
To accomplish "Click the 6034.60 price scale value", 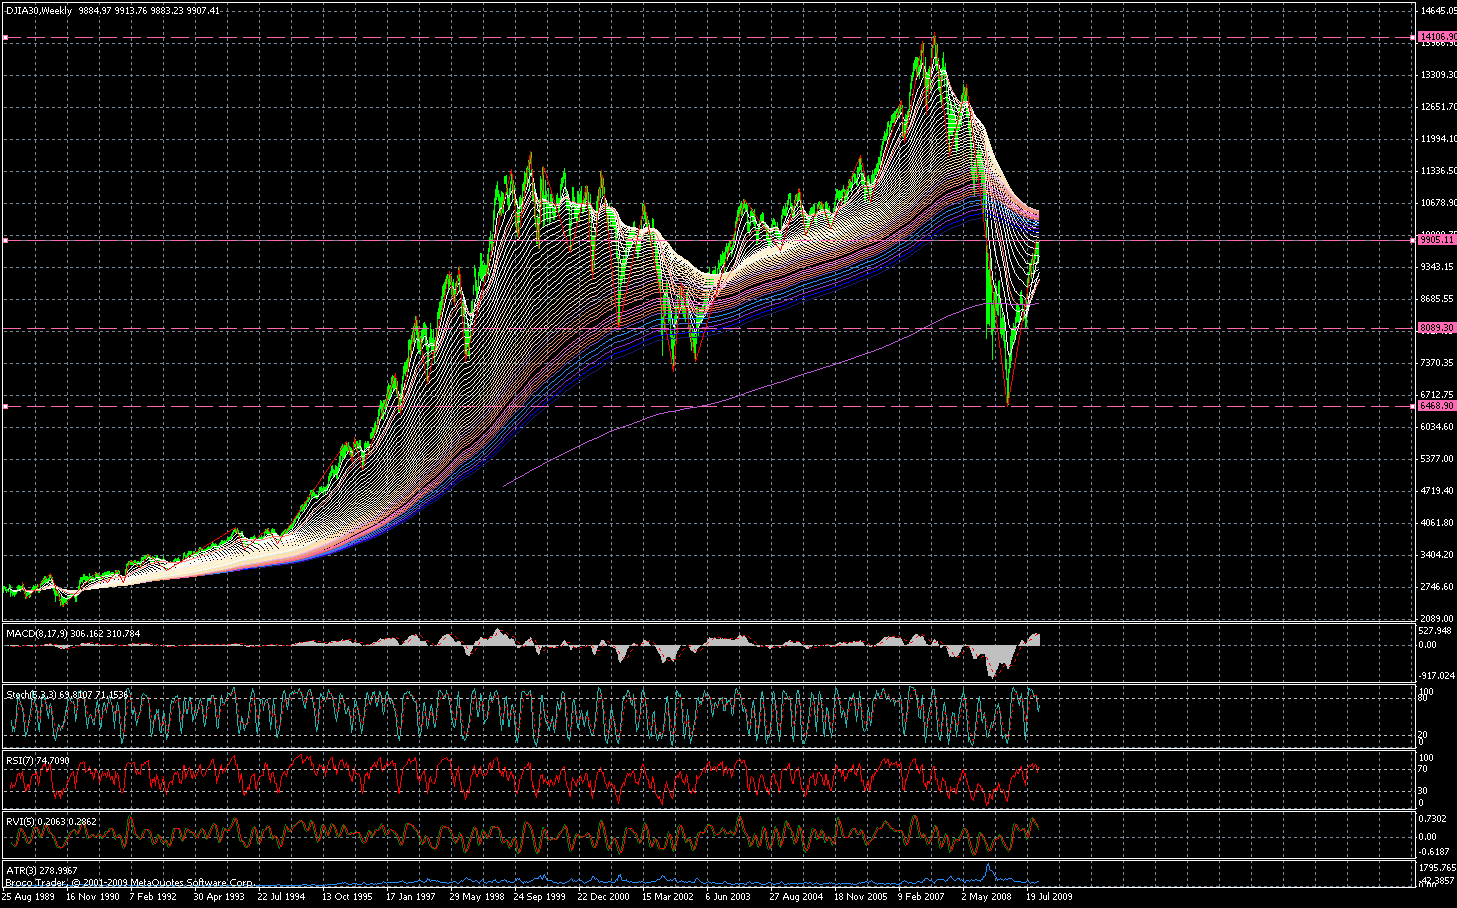I will pyautogui.click(x=1438, y=426).
